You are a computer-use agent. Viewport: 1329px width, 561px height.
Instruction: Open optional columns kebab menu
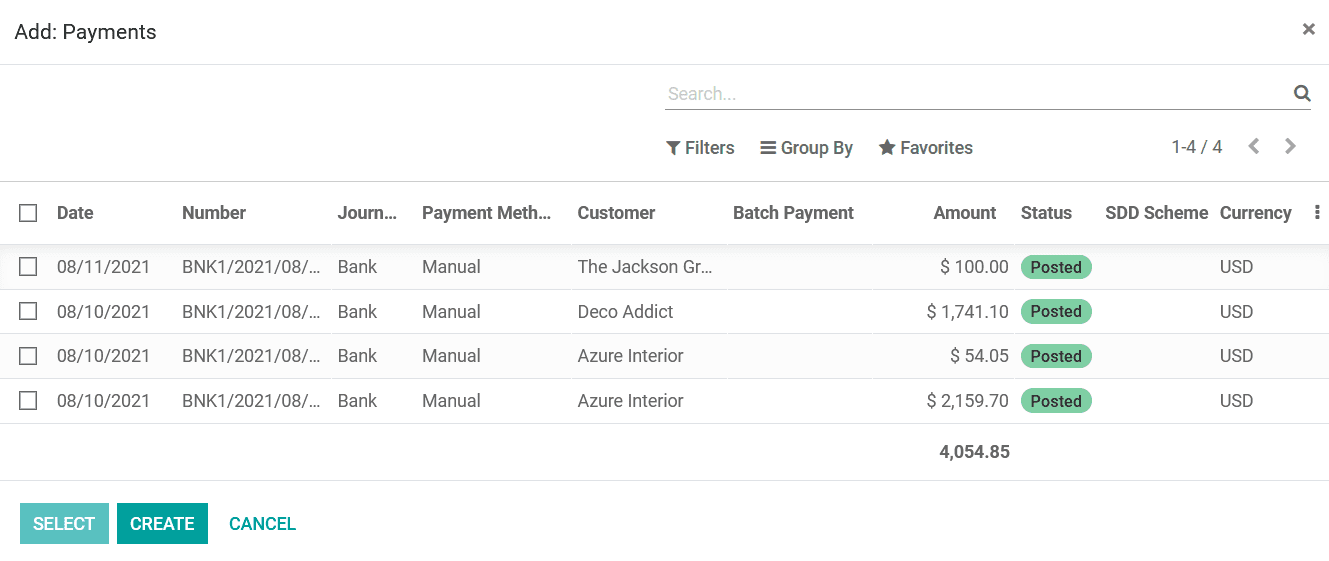pos(1317,212)
